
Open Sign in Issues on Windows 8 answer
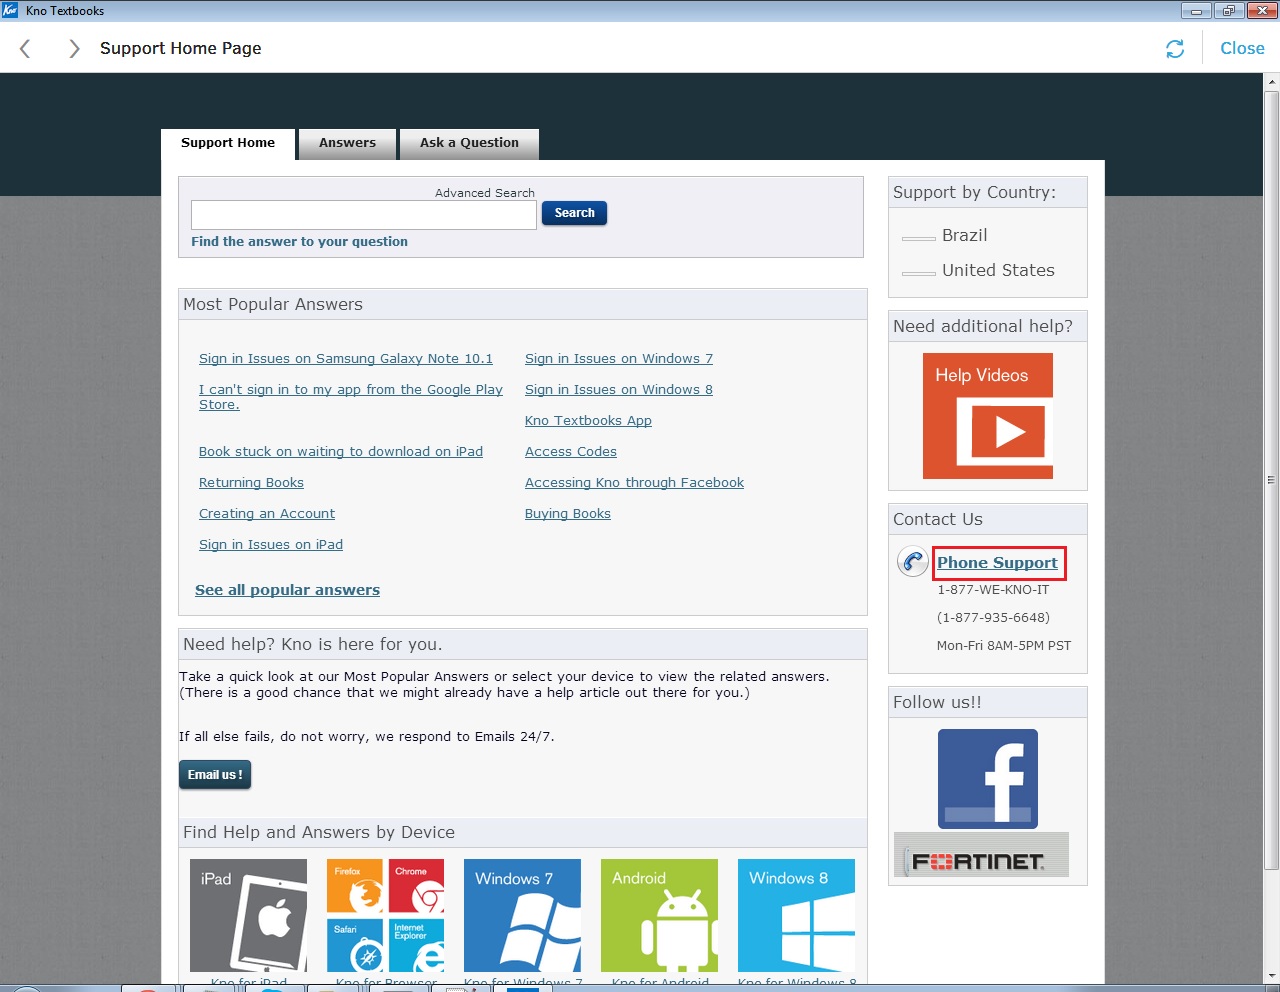coord(619,390)
